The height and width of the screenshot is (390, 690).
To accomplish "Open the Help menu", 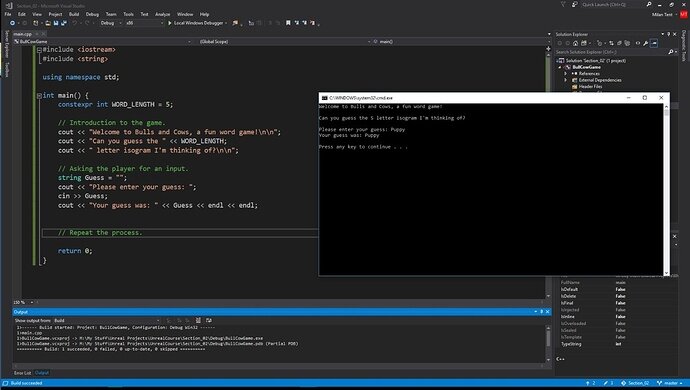I will pyautogui.click(x=204, y=14).
